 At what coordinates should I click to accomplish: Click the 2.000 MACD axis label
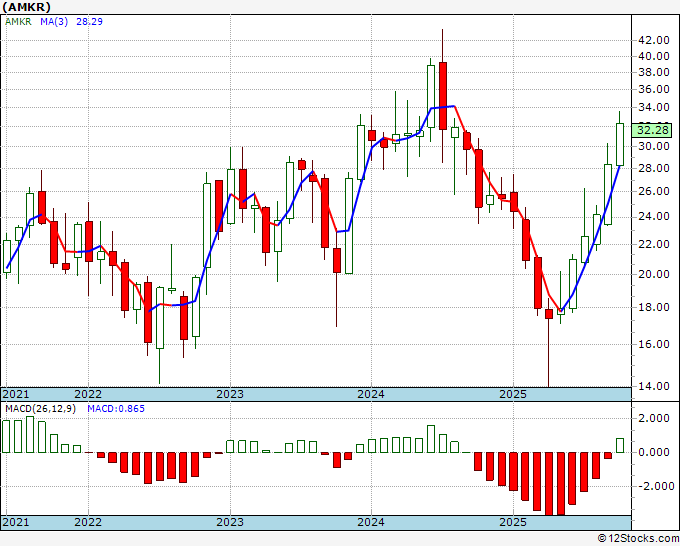click(x=654, y=418)
